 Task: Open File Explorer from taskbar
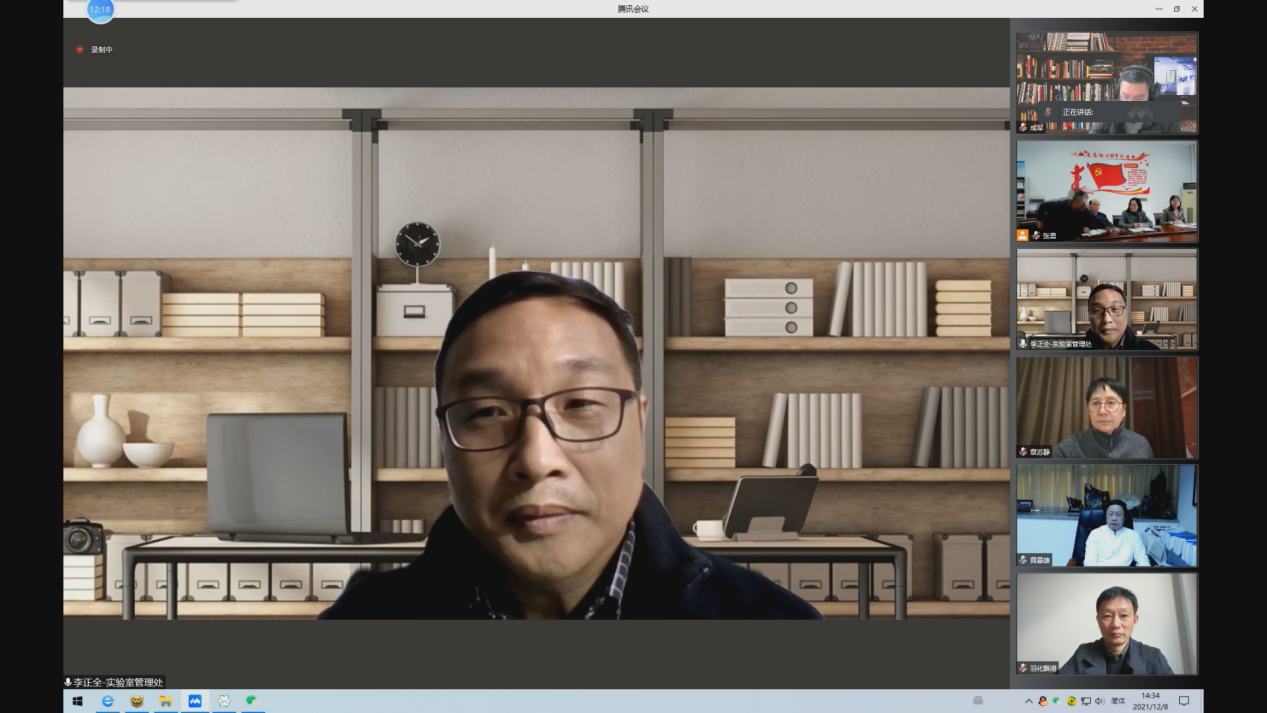click(x=166, y=701)
